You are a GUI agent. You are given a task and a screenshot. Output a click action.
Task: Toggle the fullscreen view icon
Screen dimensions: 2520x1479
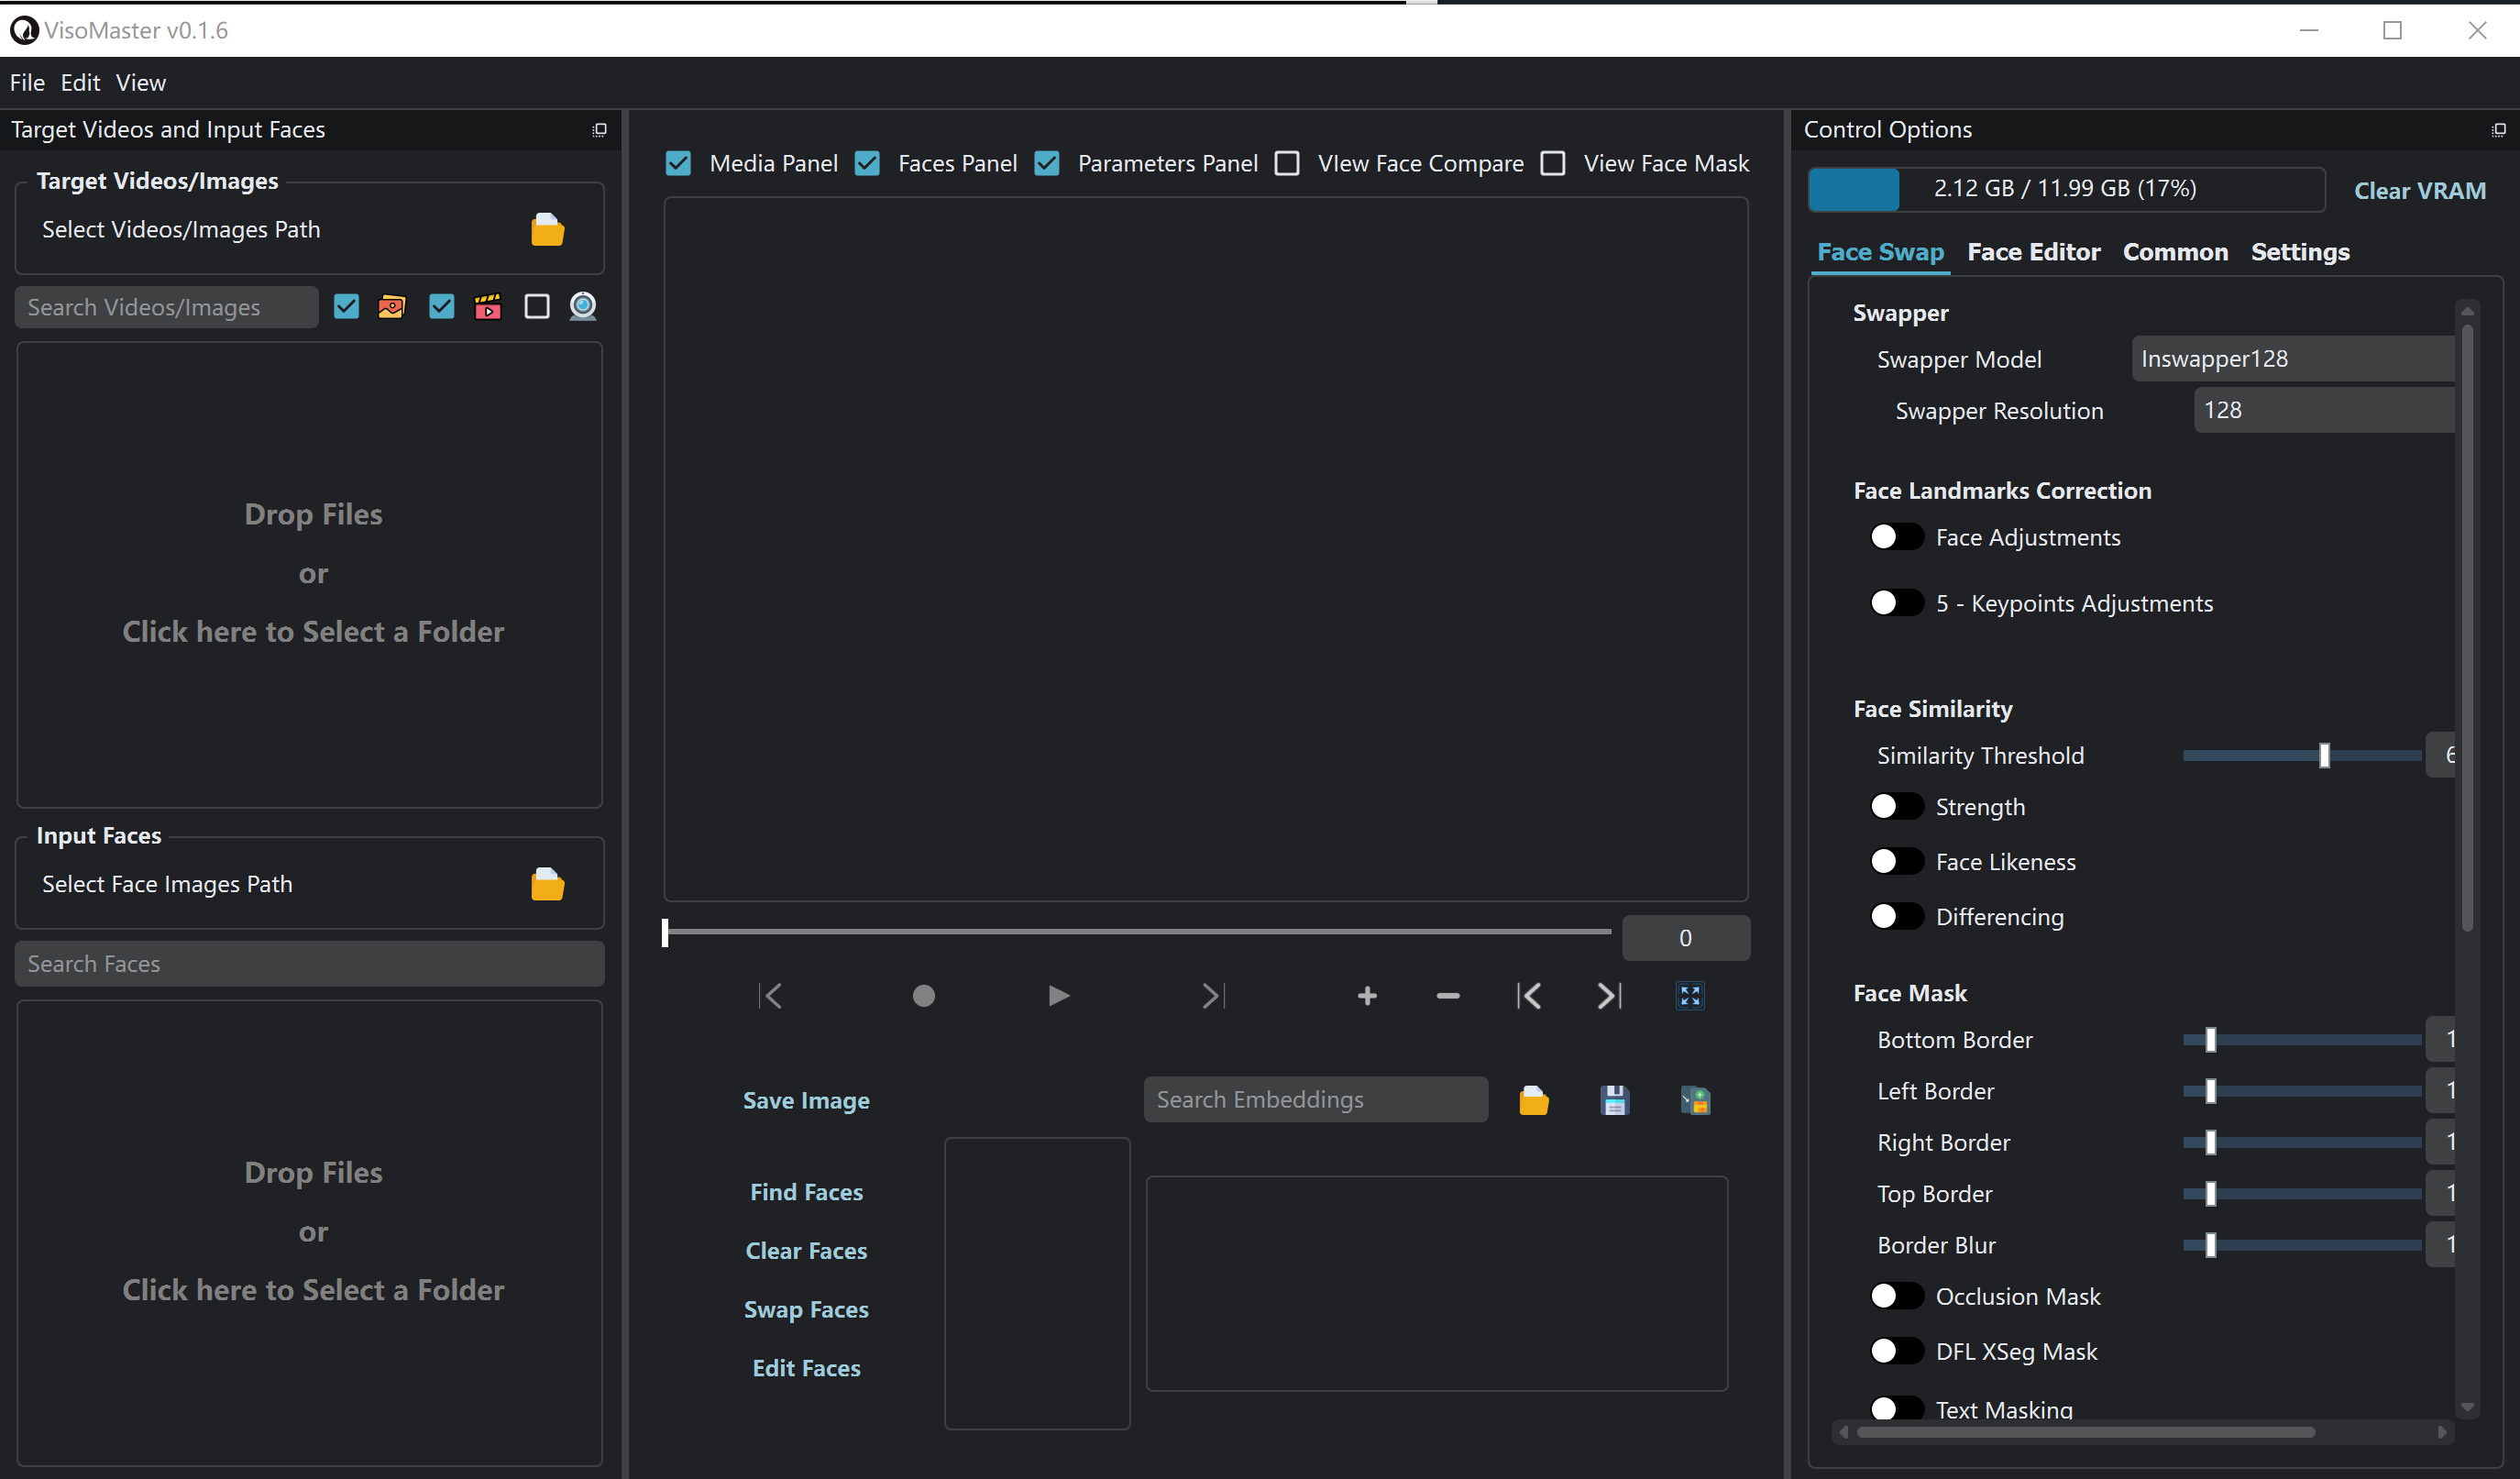[x=1689, y=996]
